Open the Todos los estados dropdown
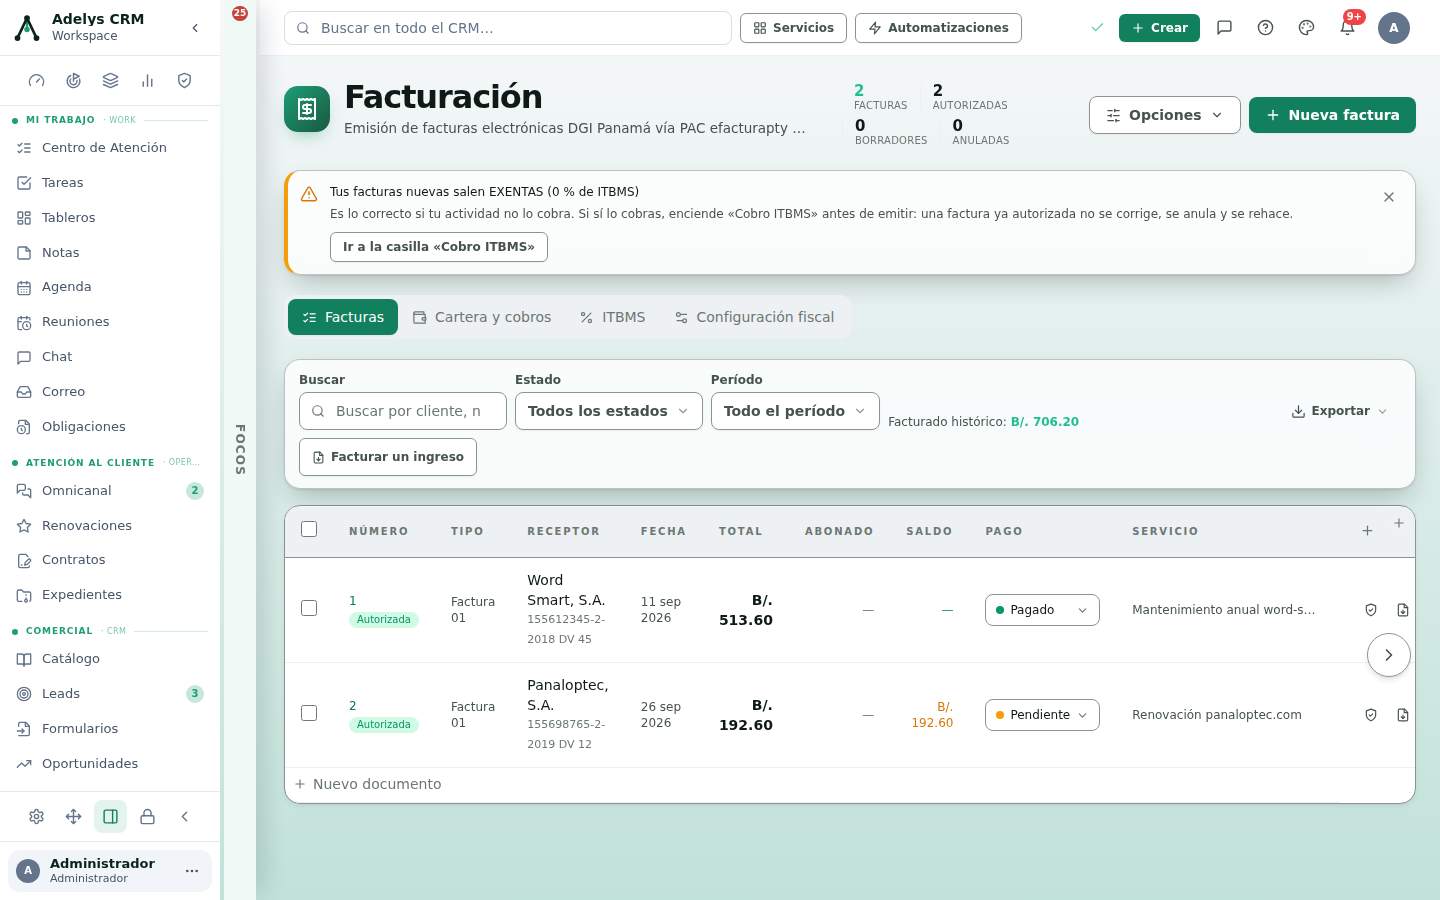 tap(609, 411)
